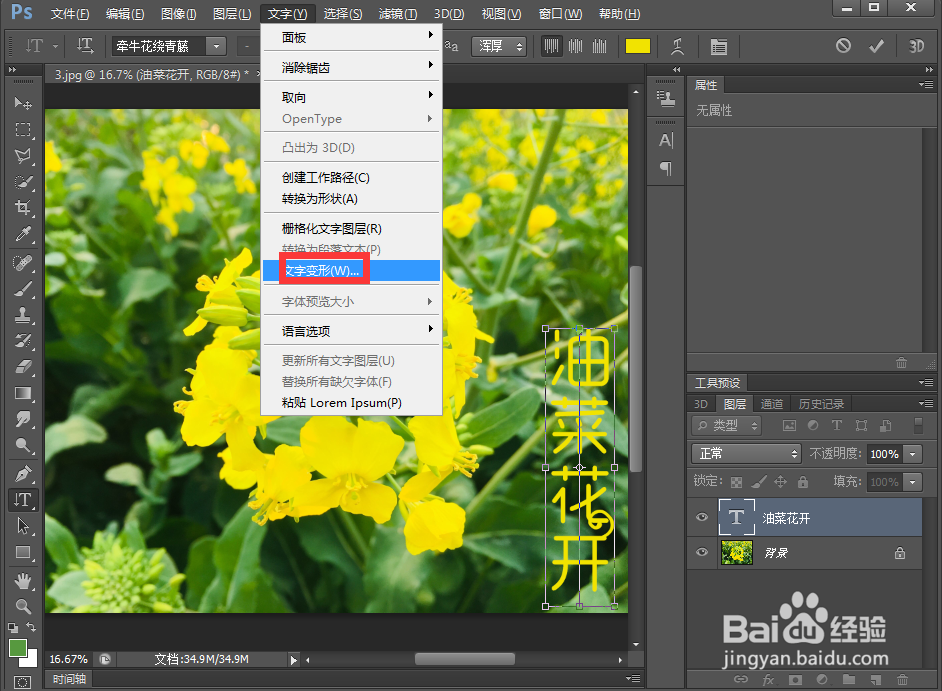
Task: Open the 牵牛花绕青藤 font family dropdown
Action: point(216,45)
